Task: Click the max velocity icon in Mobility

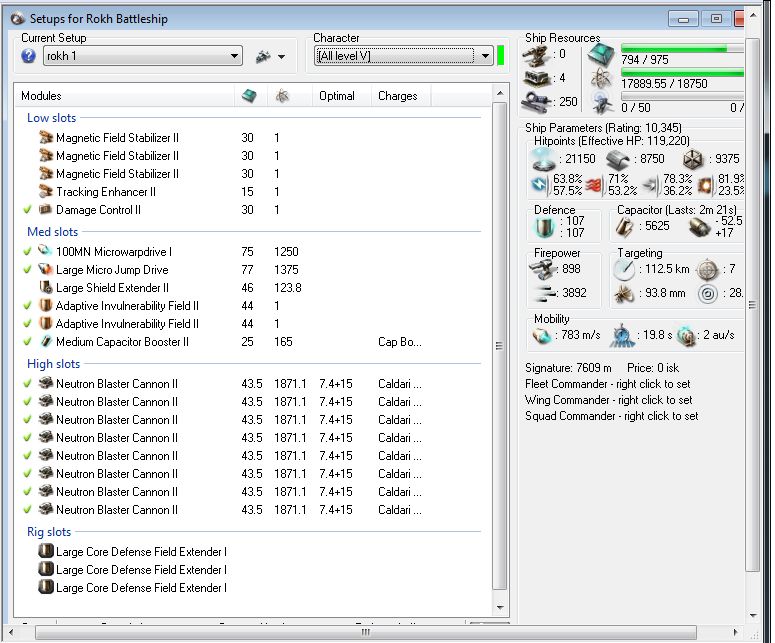Action: [x=543, y=336]
